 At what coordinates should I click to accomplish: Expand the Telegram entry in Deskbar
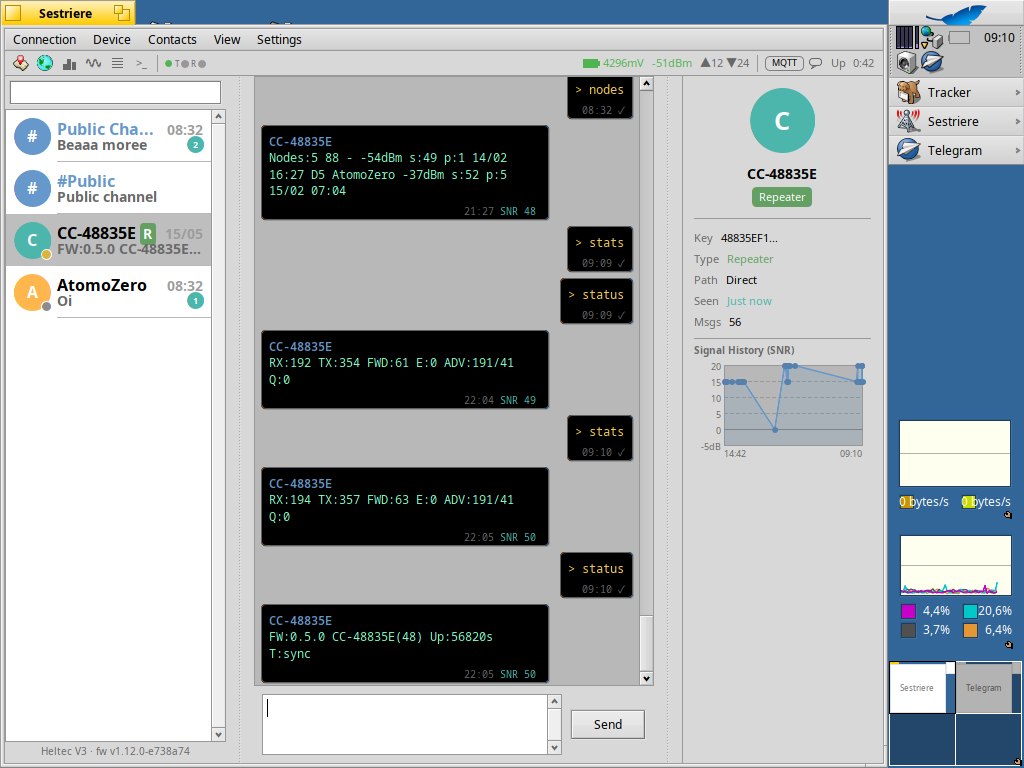(955, 150)
